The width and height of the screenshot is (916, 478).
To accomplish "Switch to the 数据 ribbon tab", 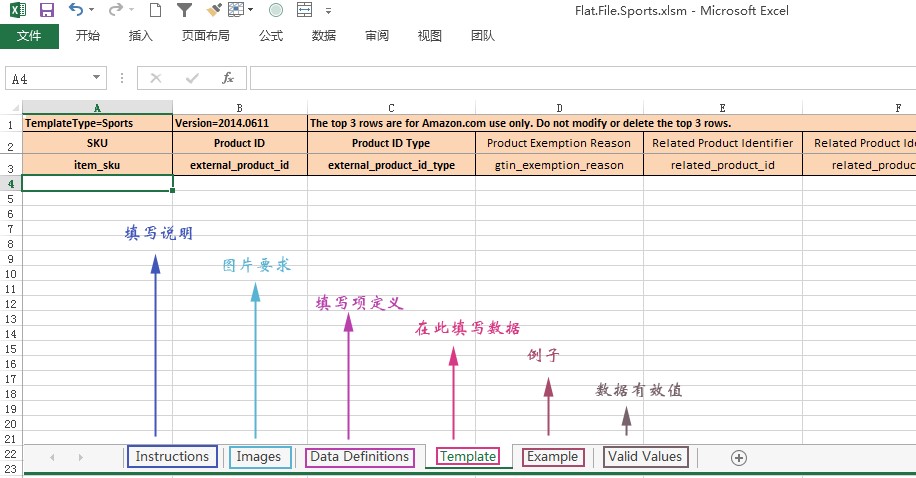I will point(323,36).
